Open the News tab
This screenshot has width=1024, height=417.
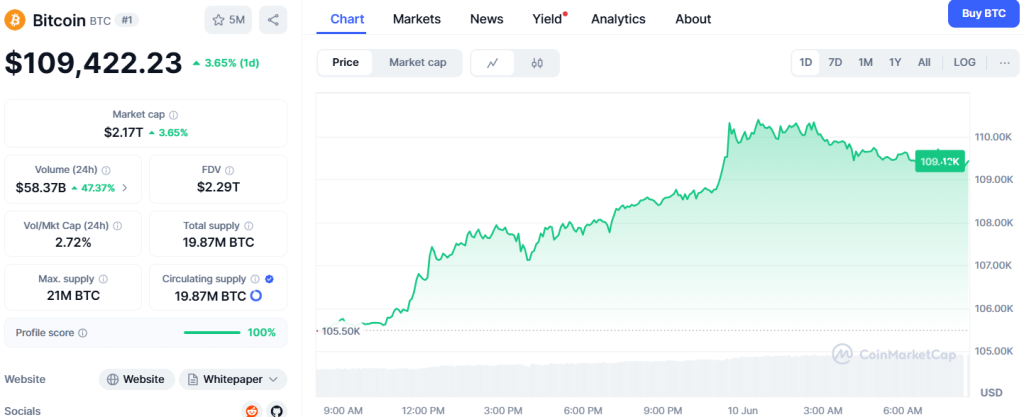pos(487,19)
